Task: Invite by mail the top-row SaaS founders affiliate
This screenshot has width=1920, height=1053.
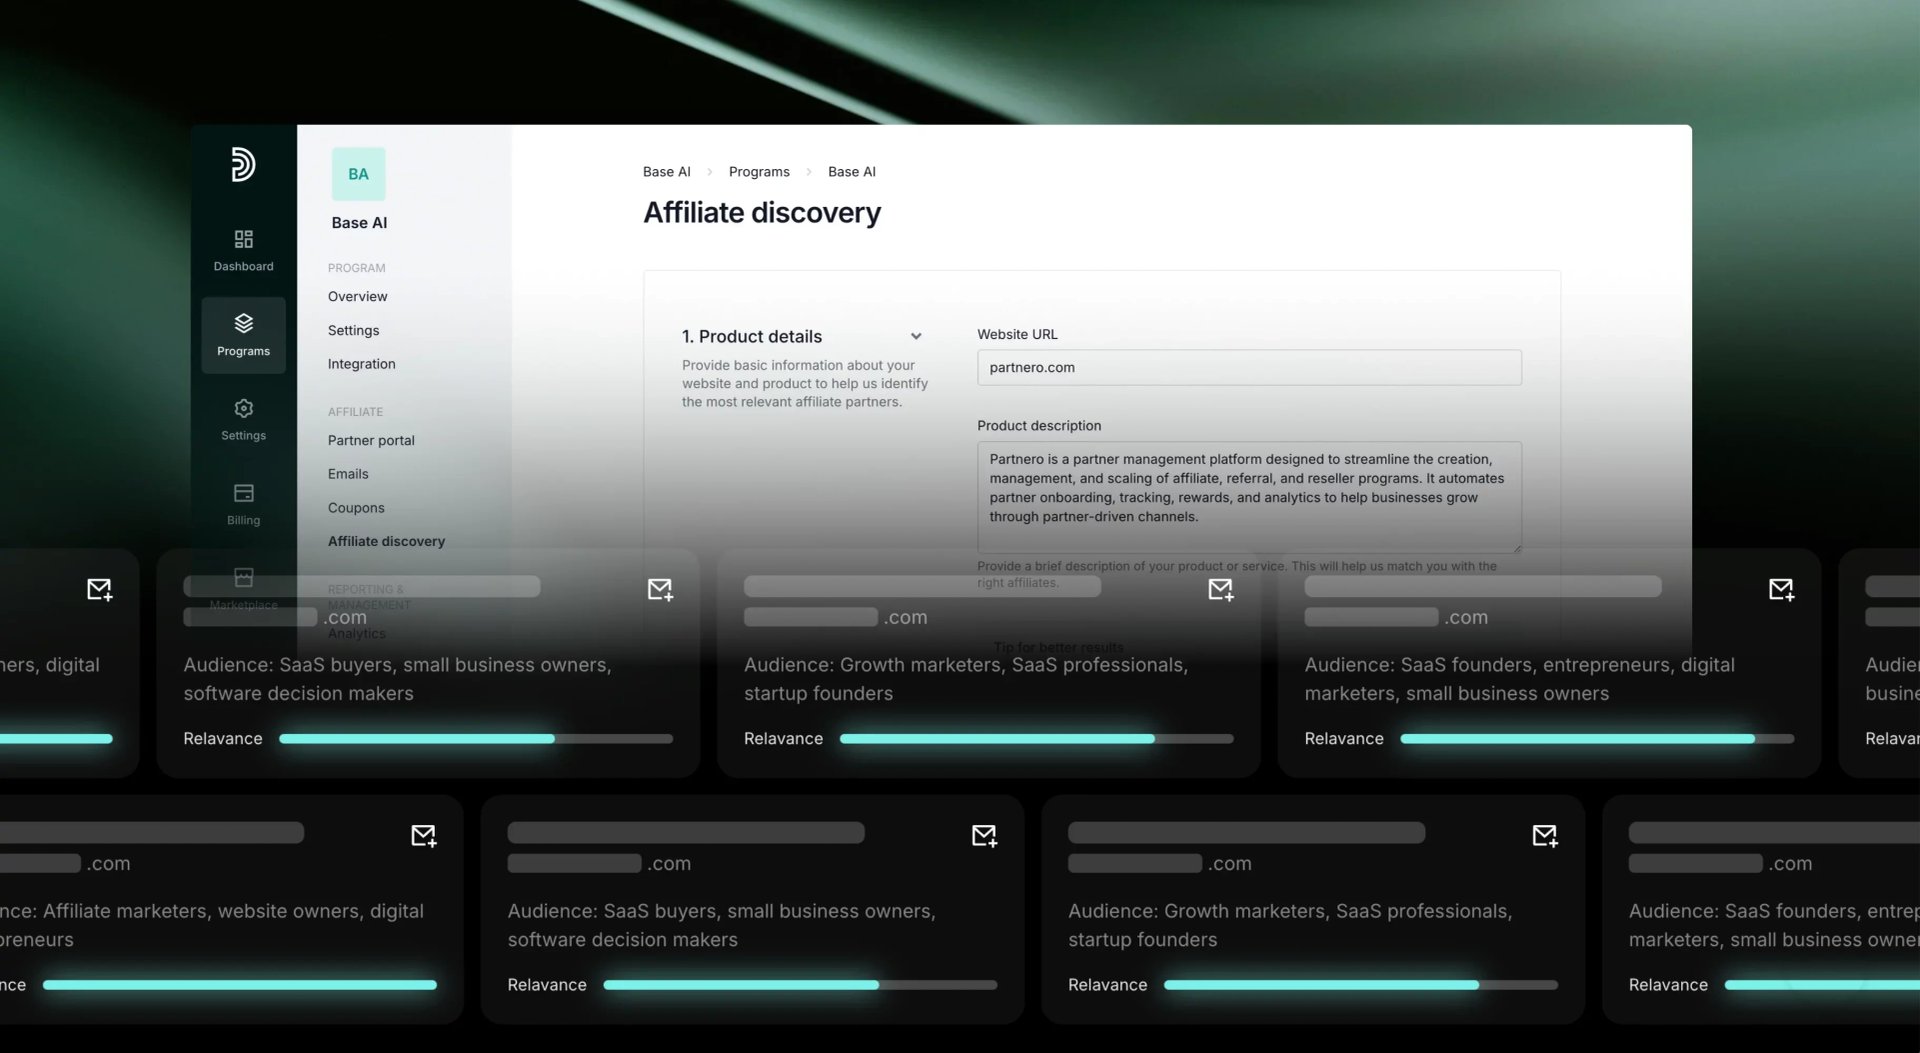Action: [x=1781, y=589]
